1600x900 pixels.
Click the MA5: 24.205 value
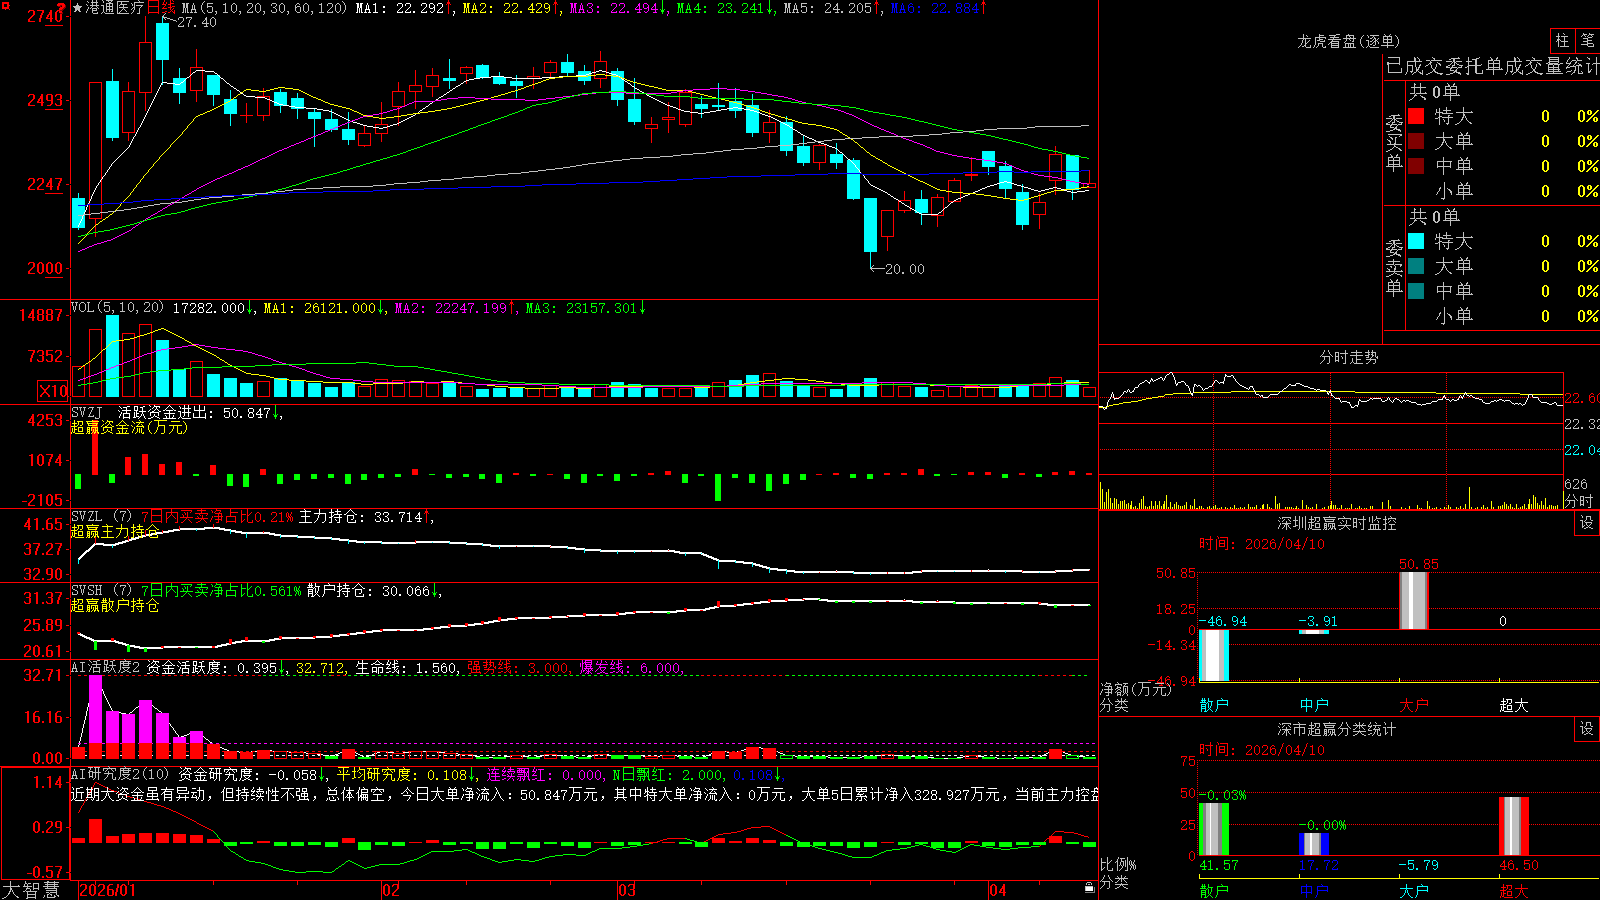pyautogui.click(x=832, y=8)
